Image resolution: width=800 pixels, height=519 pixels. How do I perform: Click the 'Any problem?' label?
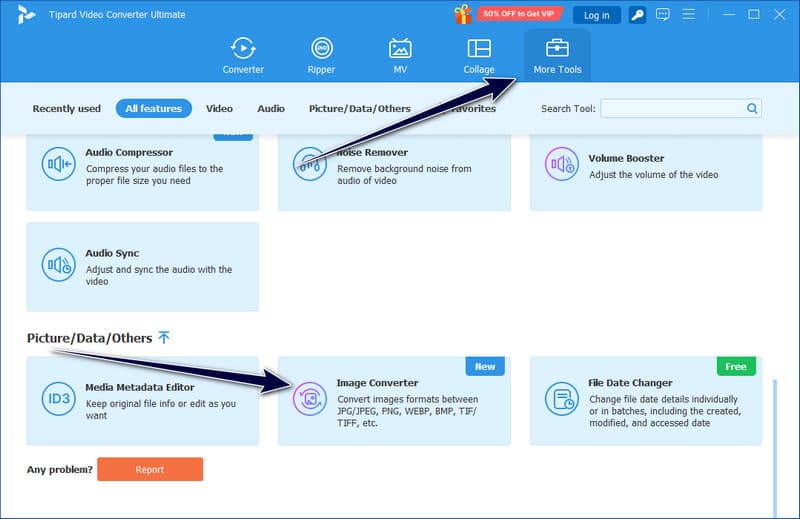click(60, 469)
